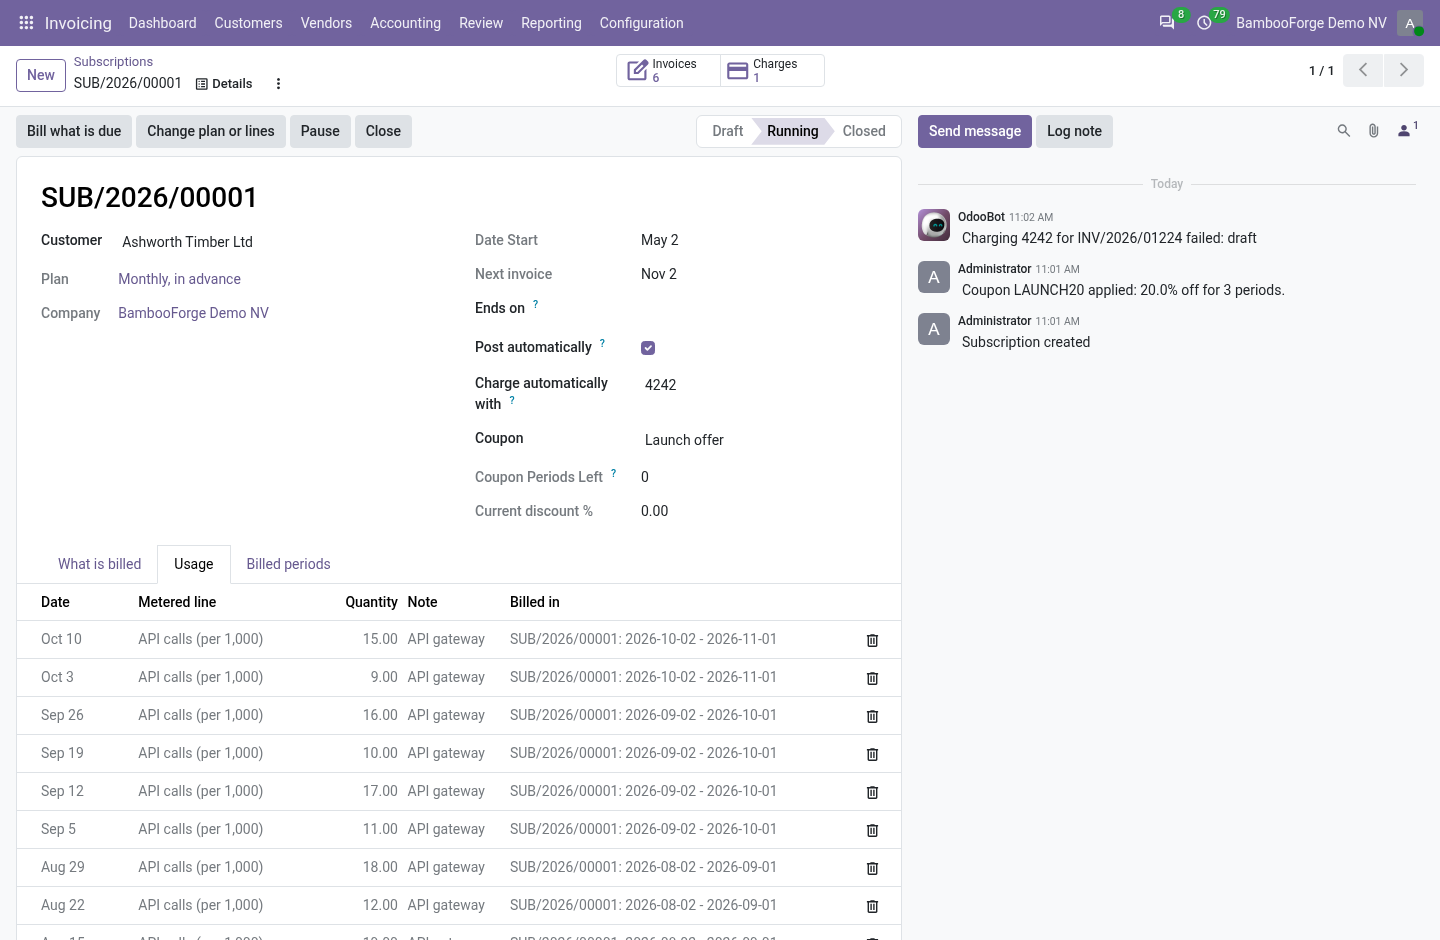This screenshot has width=1440, height=940.
Task: Open the activities clock icon
Action: 1205,23
